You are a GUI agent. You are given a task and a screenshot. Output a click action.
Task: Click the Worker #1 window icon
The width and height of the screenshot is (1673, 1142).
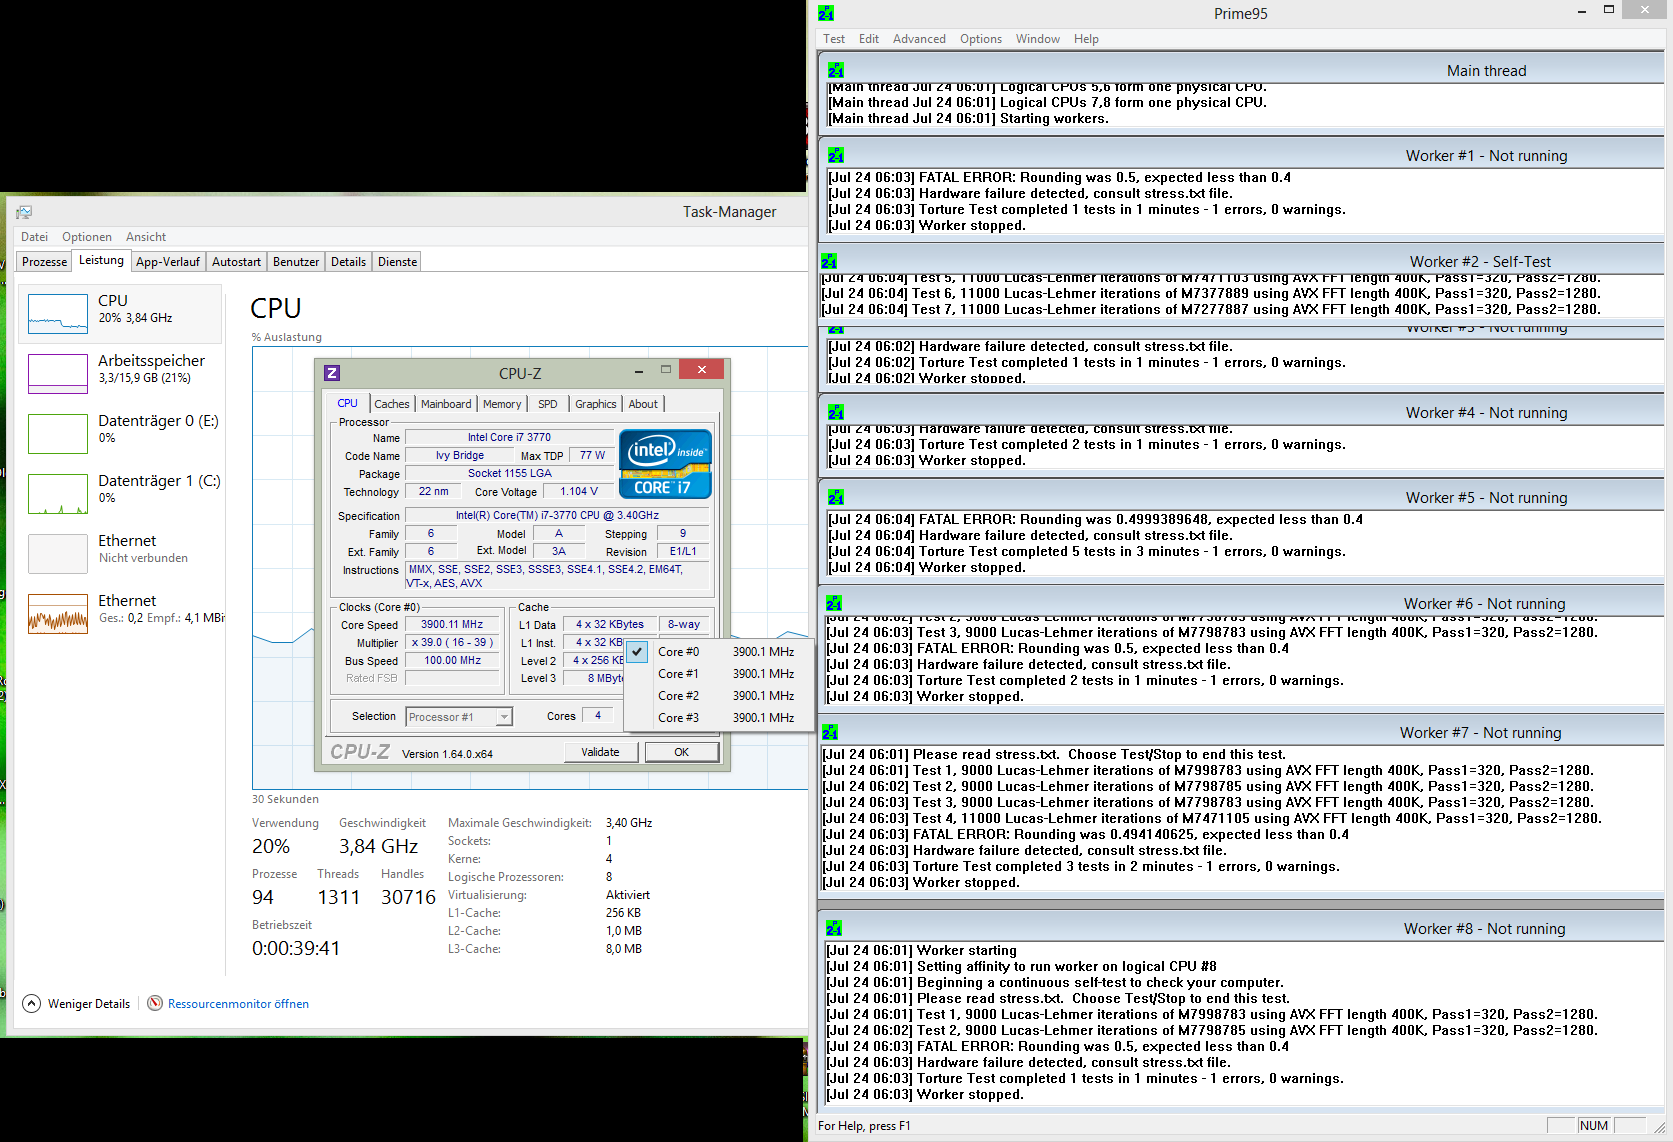pos(836,155)
